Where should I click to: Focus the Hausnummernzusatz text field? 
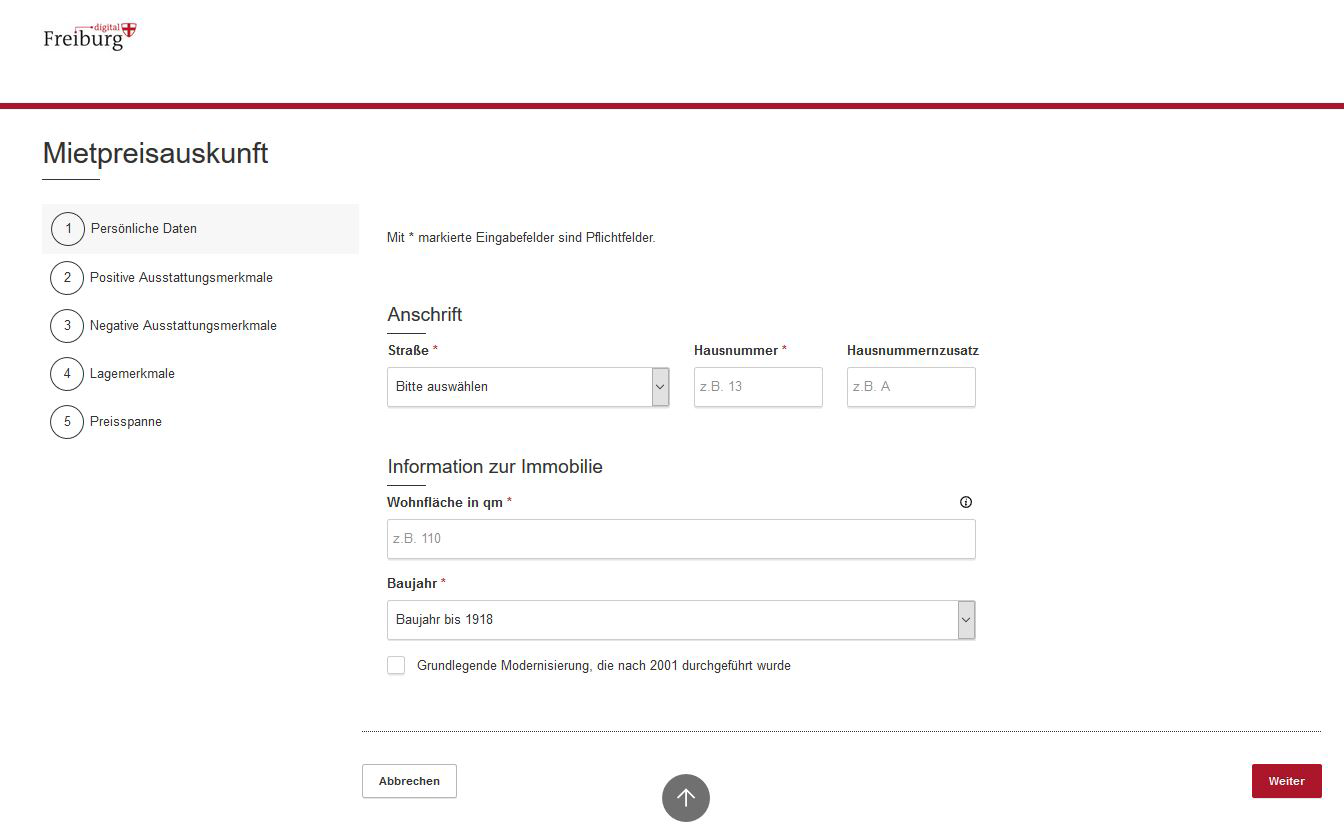[910, 387]
